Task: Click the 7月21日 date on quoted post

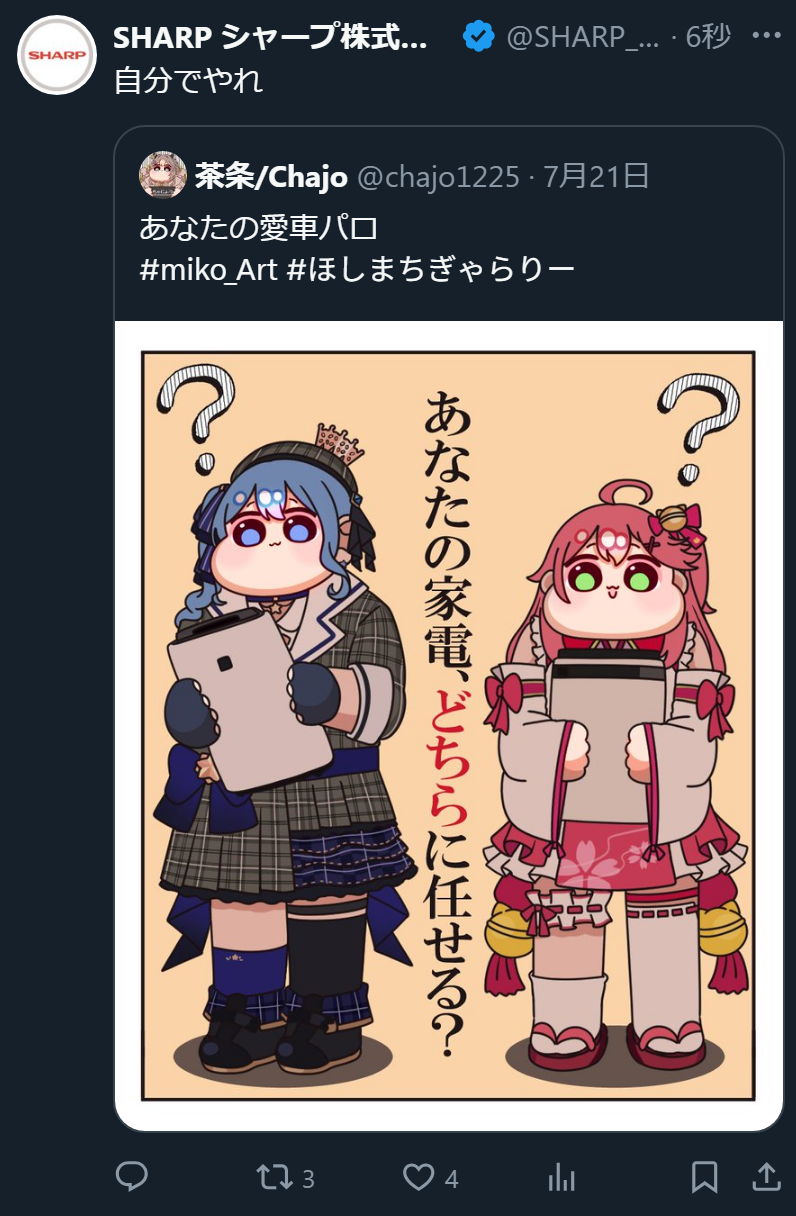Action: coord(597,177)
